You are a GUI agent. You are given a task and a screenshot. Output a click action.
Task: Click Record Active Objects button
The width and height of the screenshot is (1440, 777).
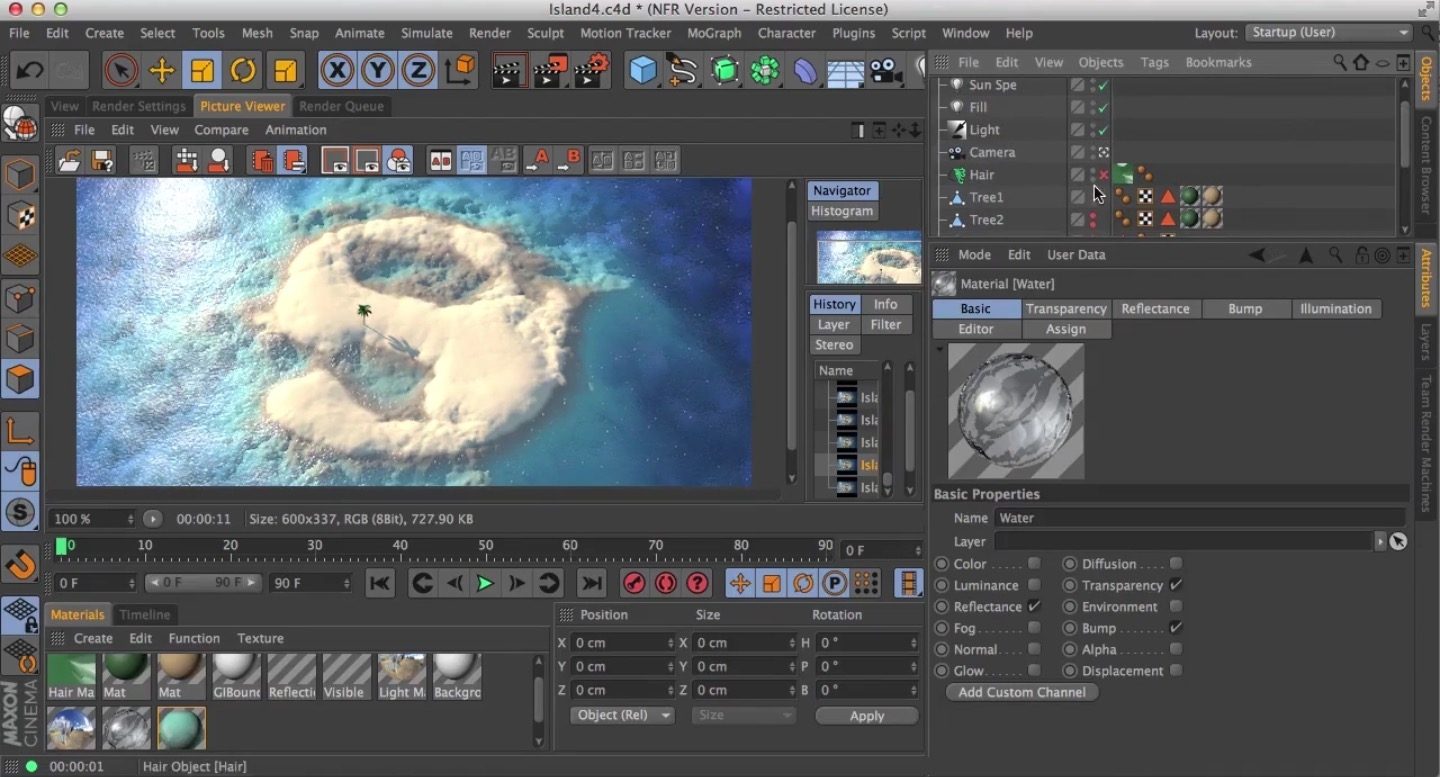pyautogui.click(x=634, y=583)
